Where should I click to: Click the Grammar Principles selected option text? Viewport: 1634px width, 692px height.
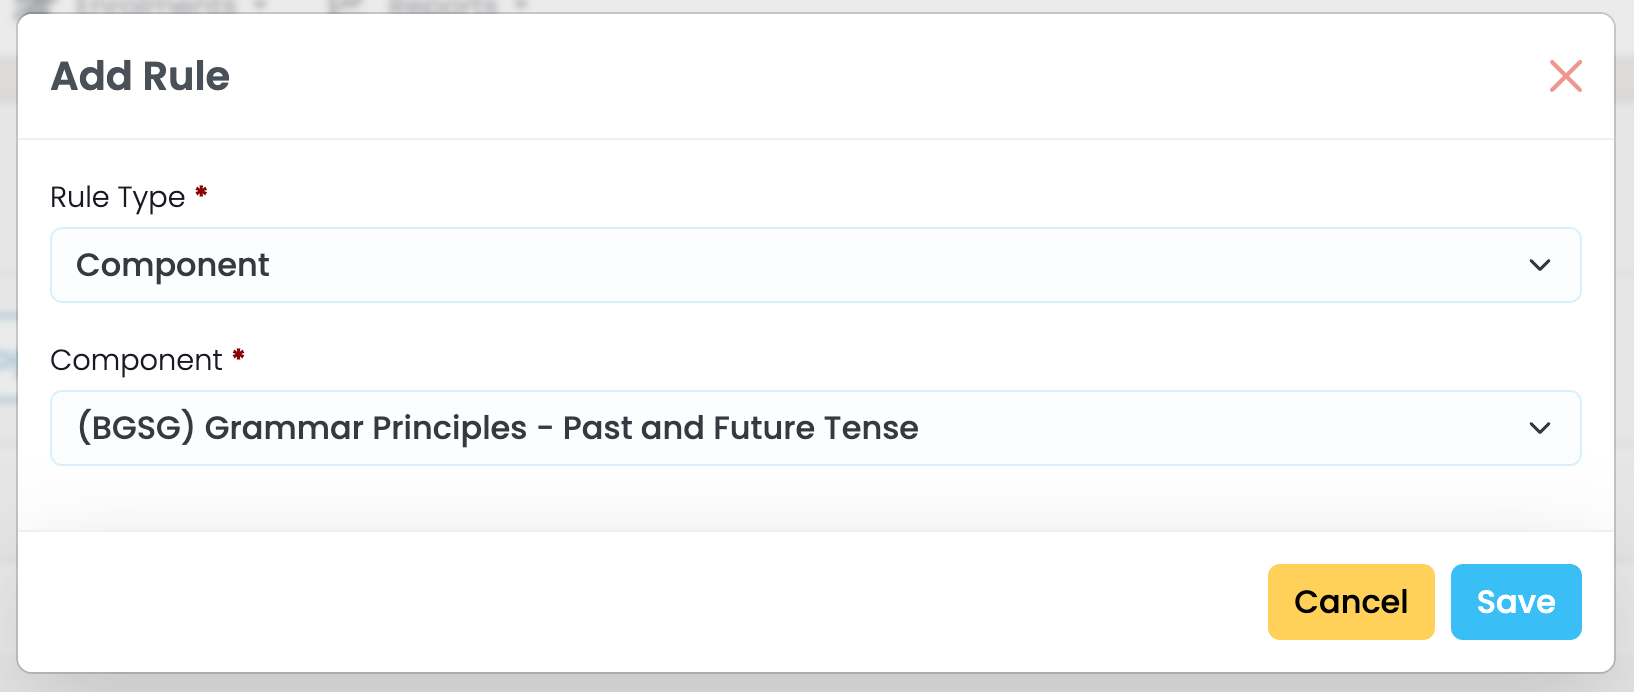pyautogui.click(x=365, y=428)
